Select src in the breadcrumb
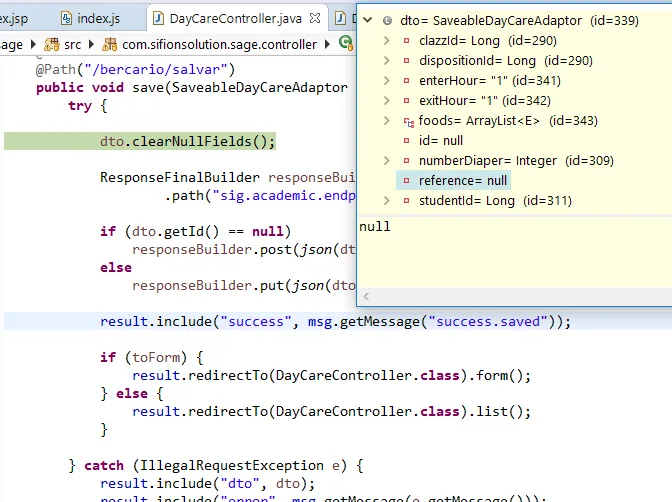The image size is (672, 502). pyautogui.click(x=72, y=45)
